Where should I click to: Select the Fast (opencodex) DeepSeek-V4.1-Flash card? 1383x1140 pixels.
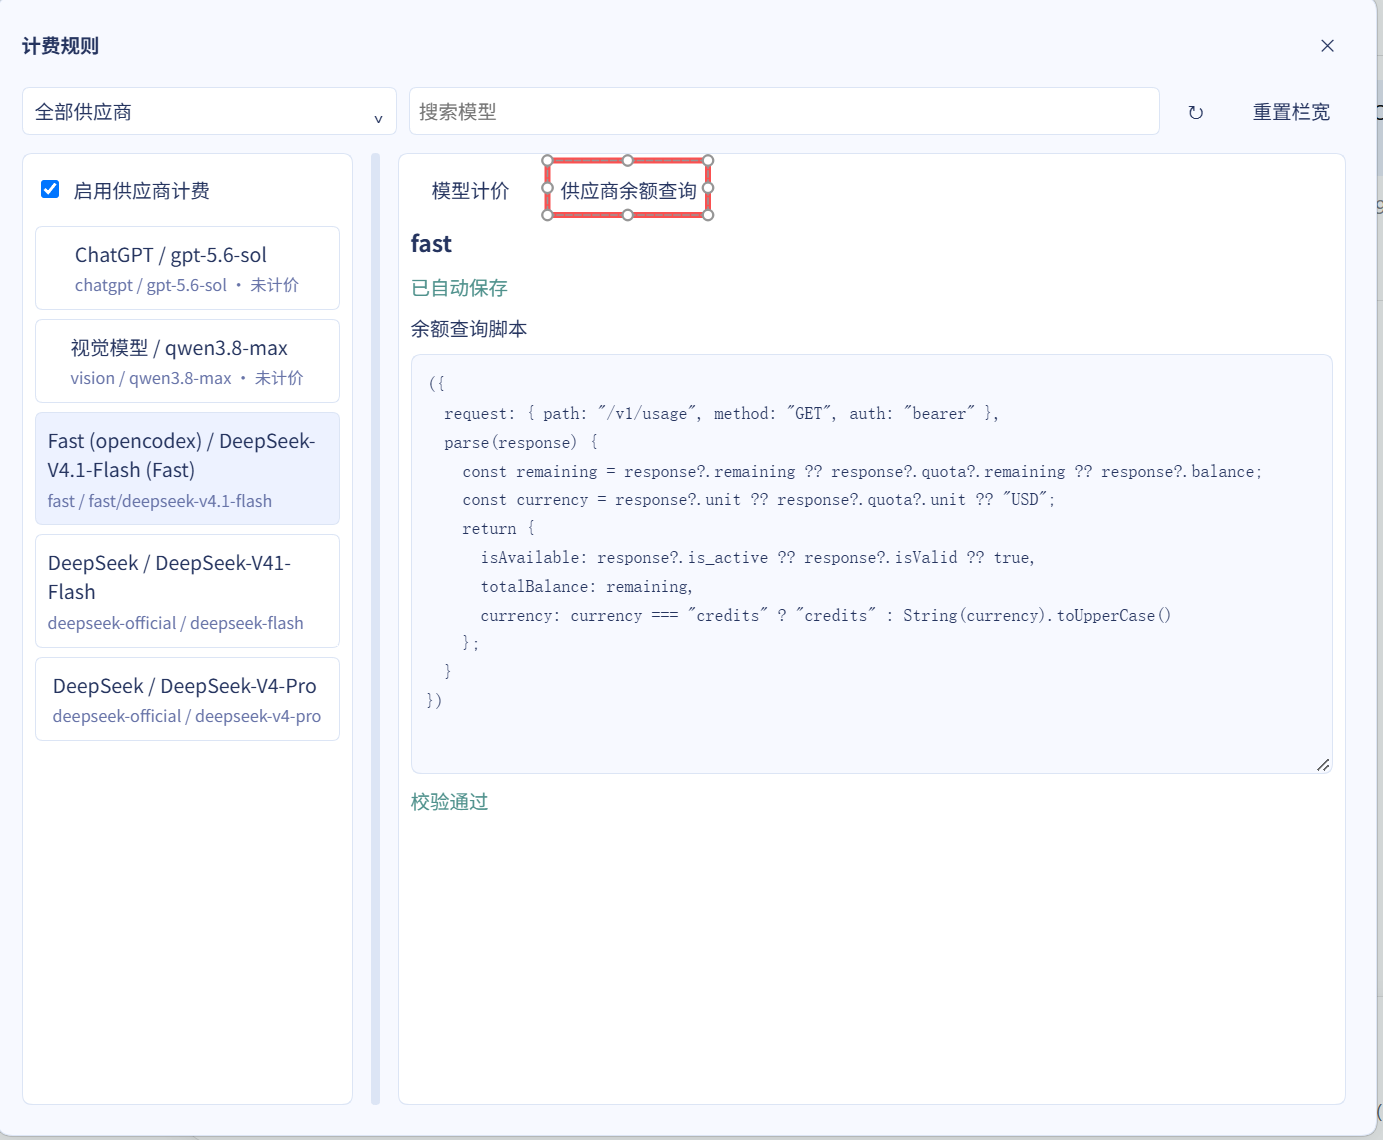187,469
